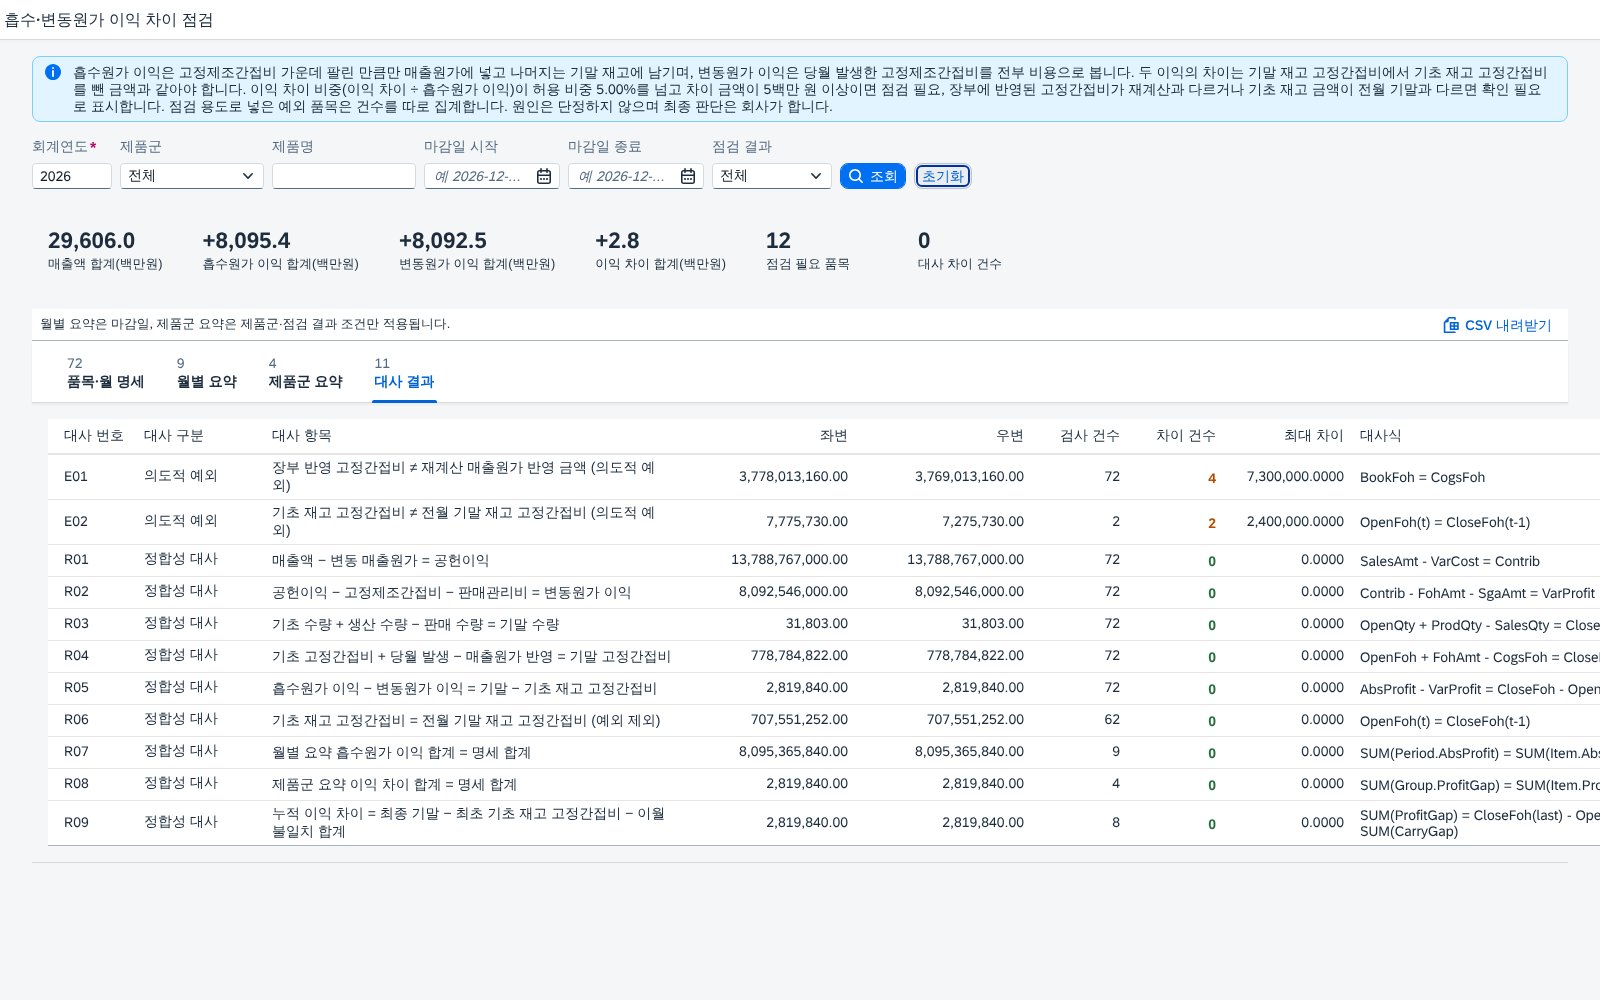Click the 31,803.00 좌변 cell in R03
This screenshot has width=1600, height=1000.
817,624
